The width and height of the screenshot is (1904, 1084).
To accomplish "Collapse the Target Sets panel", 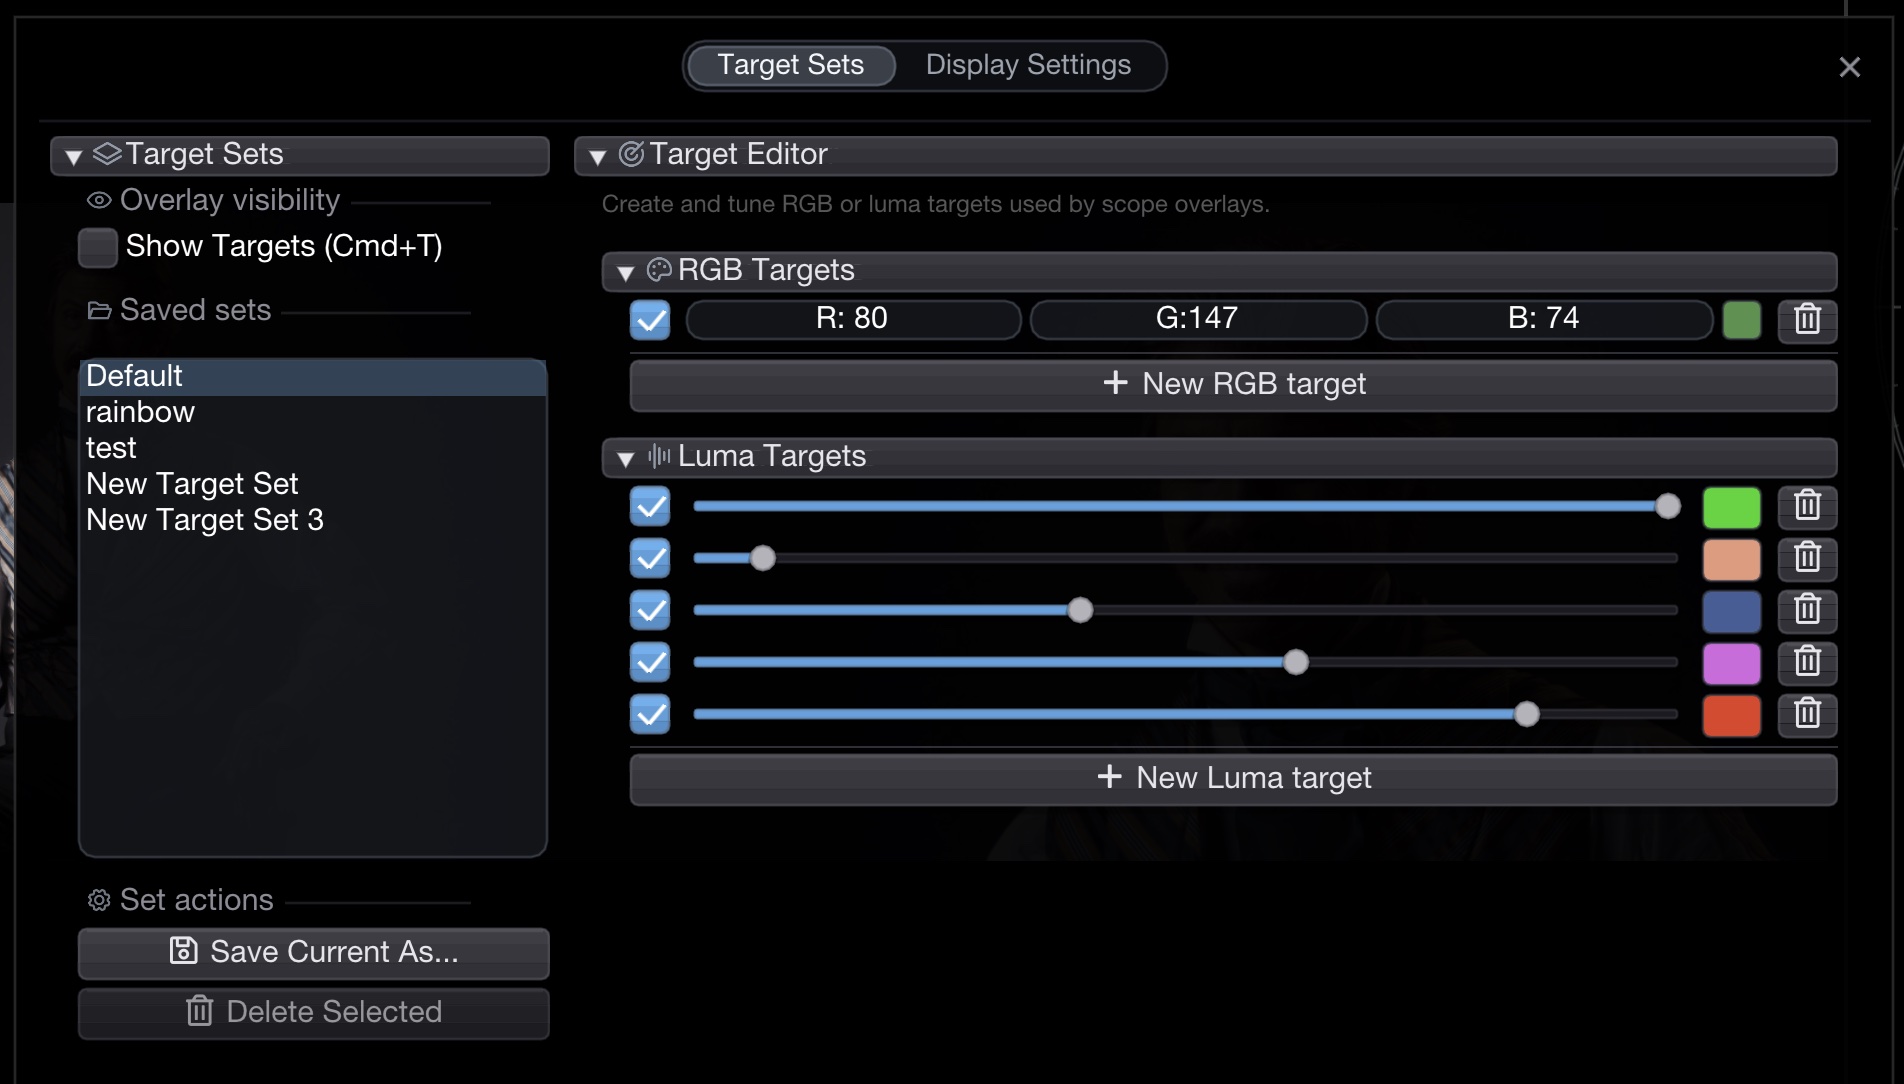I will (73, 156).
